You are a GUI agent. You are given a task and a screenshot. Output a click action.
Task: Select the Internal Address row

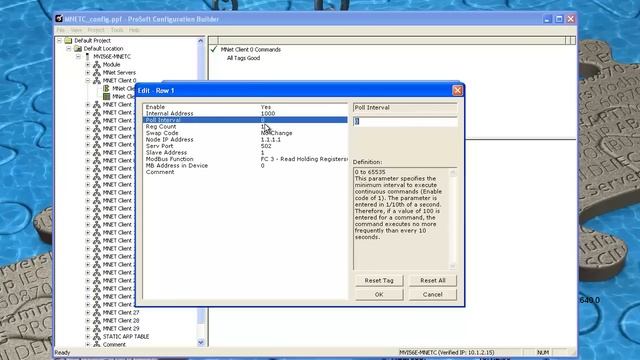tap(245, 113)
